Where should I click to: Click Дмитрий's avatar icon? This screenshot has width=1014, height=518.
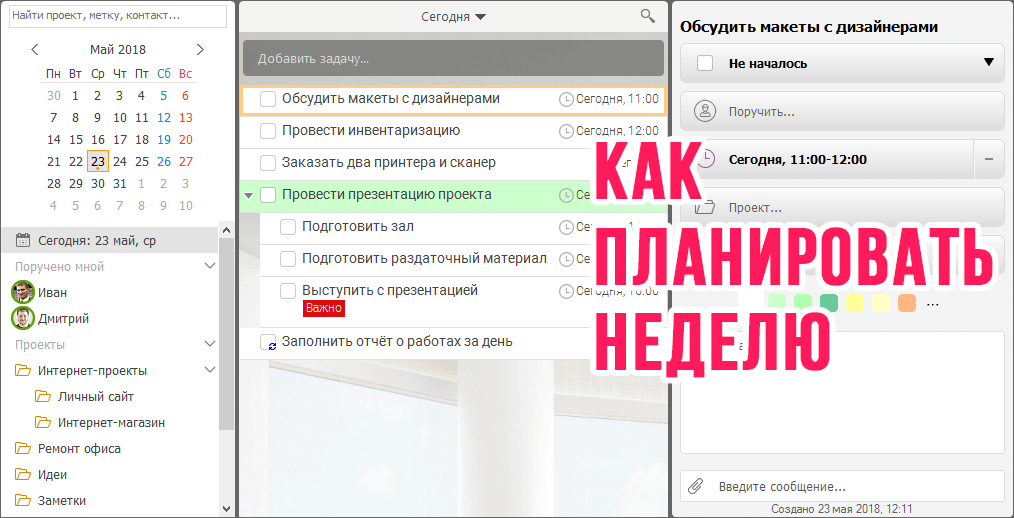point(22,319)
